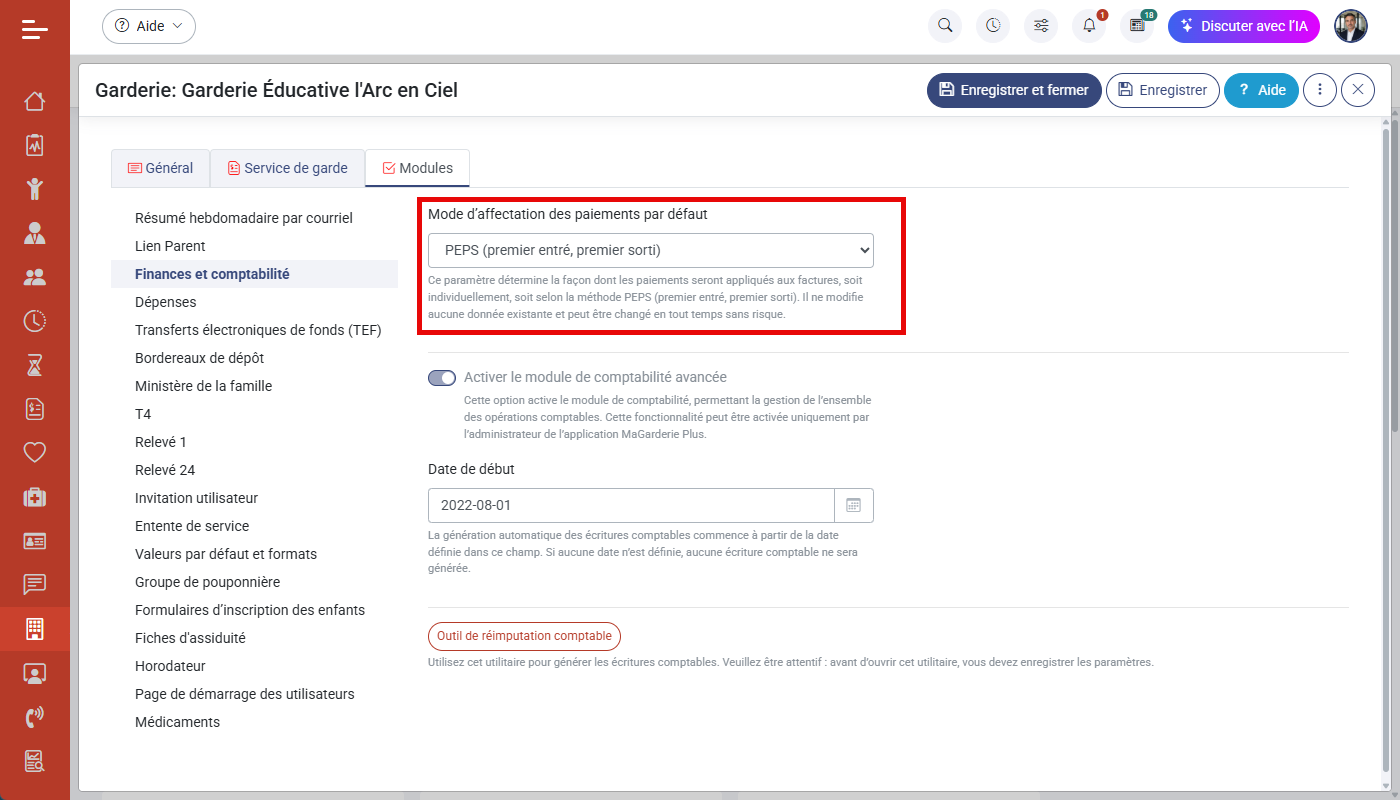This screenshot has width=1400, height=800.
Task: Open the search magnifier icon in top bar
Action: point(944,26)
